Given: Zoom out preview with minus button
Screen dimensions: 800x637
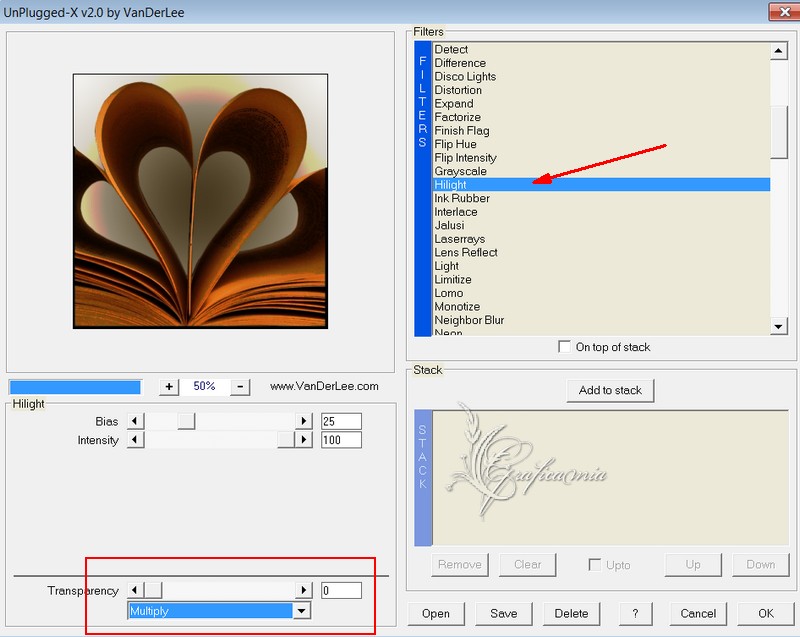Looking at the screenshot, I should coord(240,387).
